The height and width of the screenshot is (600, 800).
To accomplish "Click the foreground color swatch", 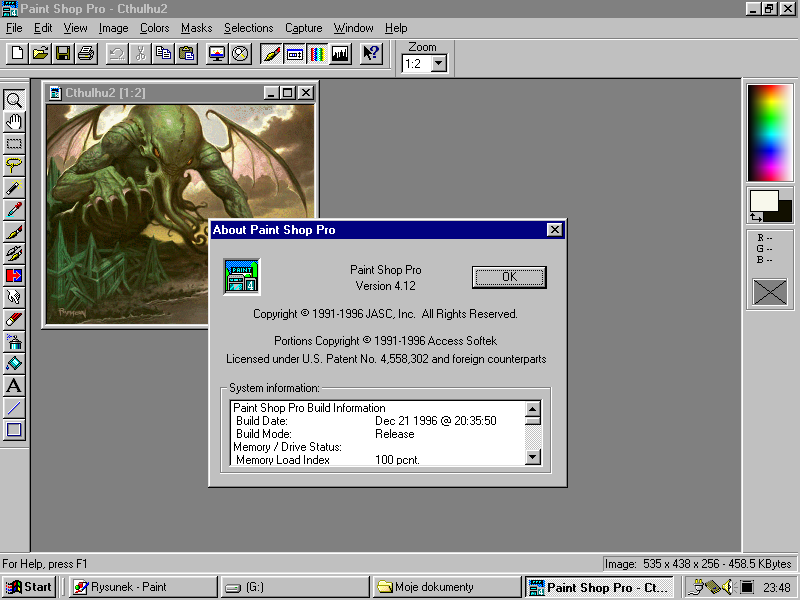I will [763, 201].
